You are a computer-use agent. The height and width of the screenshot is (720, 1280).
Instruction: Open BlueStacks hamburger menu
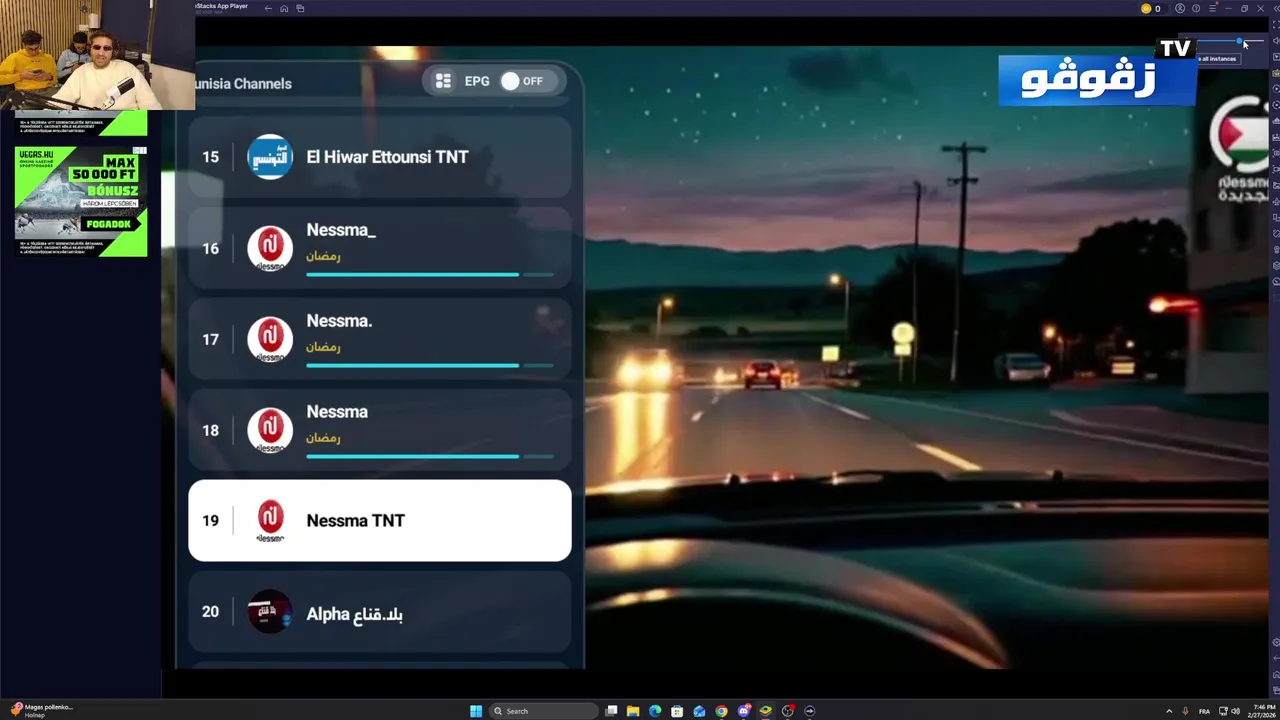point(1212,8)
